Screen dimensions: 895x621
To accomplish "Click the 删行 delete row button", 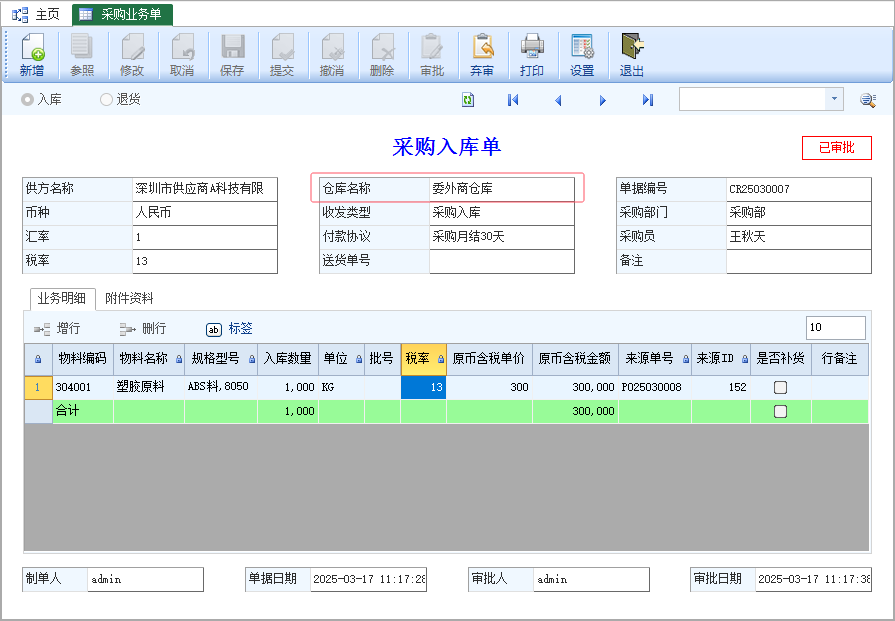I will pyautogui.click(x=143, y=329).
